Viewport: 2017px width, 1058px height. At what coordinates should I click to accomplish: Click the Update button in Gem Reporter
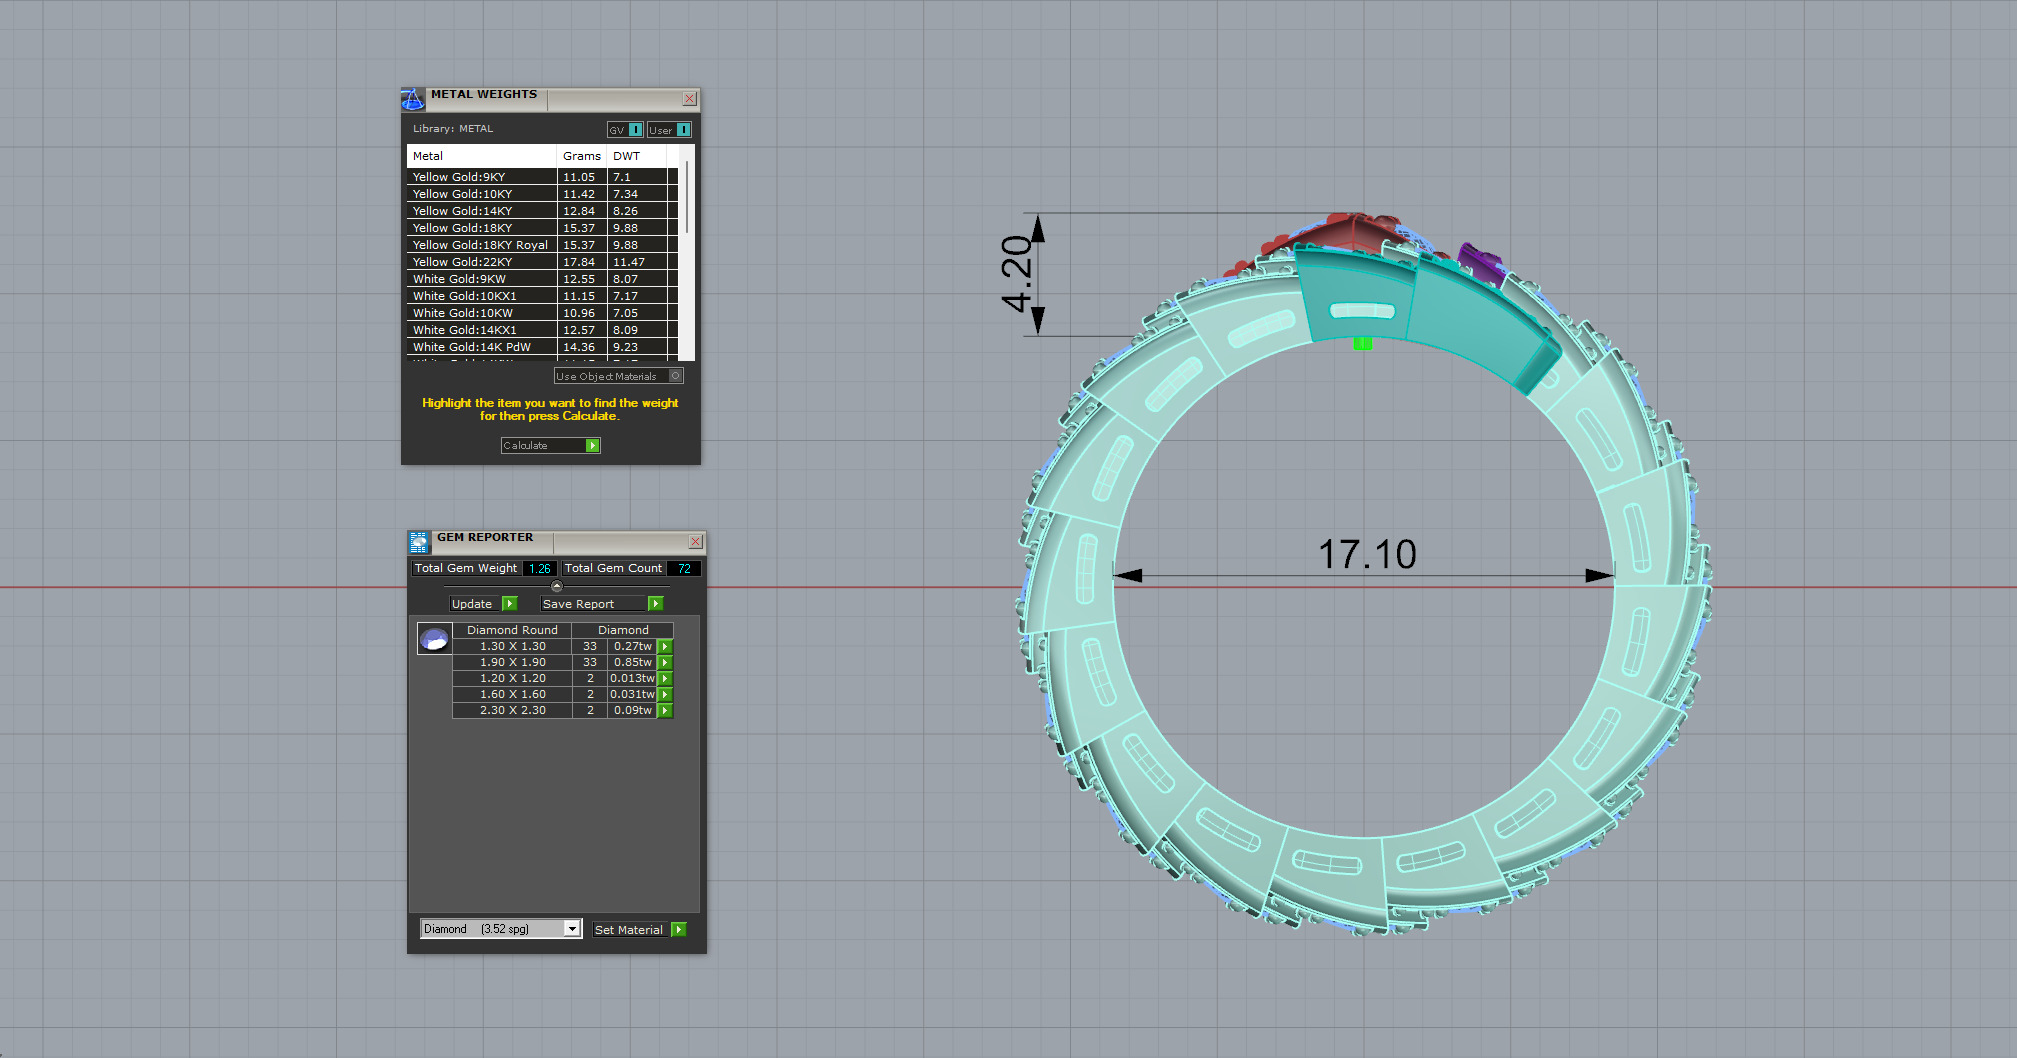(483, 604)
